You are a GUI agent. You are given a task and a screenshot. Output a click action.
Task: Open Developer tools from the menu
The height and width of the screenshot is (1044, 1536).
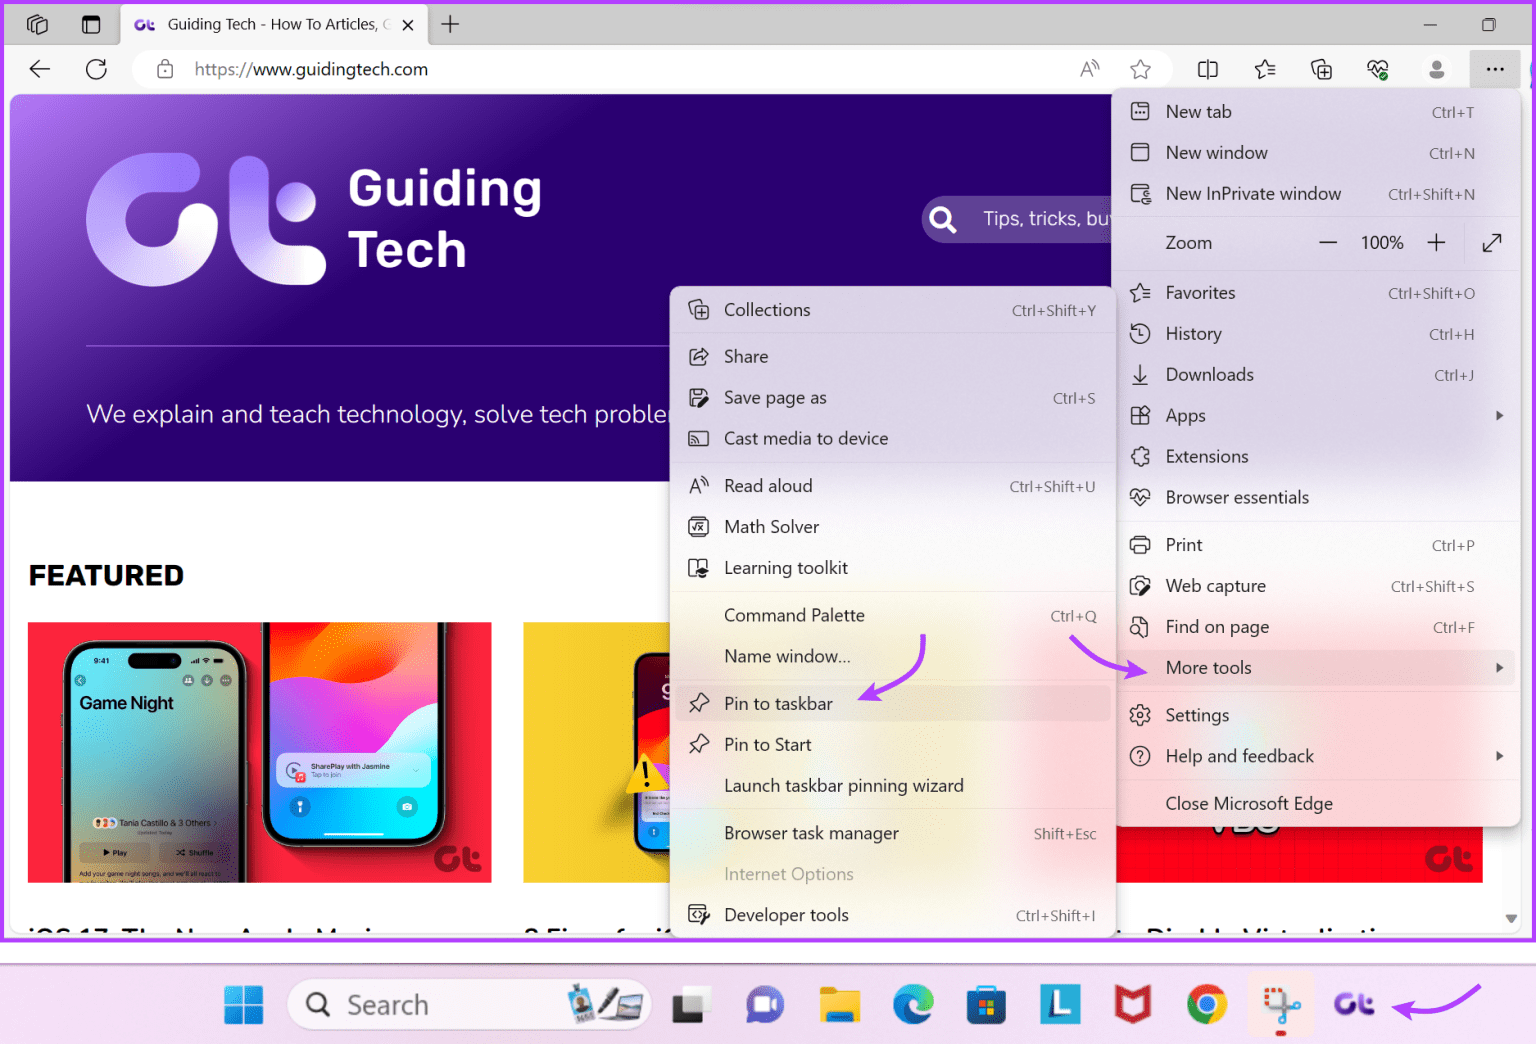[787, 914]
